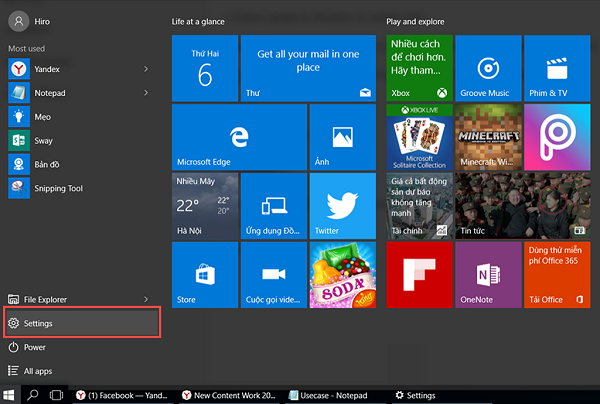Open the Candy Crush Soda tile
The image size is (600, 404).
pyautogui.click(x=342, y=274)
